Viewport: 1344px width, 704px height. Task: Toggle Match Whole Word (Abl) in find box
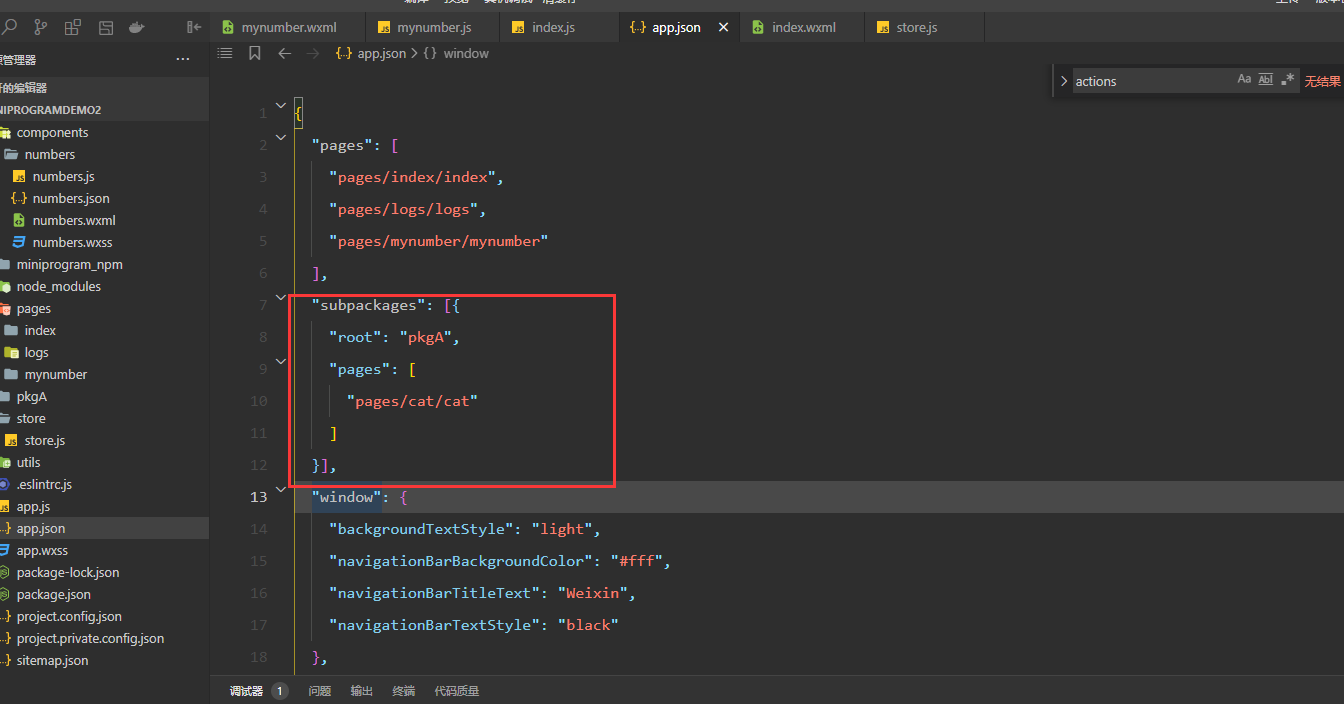click(1266, 80)
